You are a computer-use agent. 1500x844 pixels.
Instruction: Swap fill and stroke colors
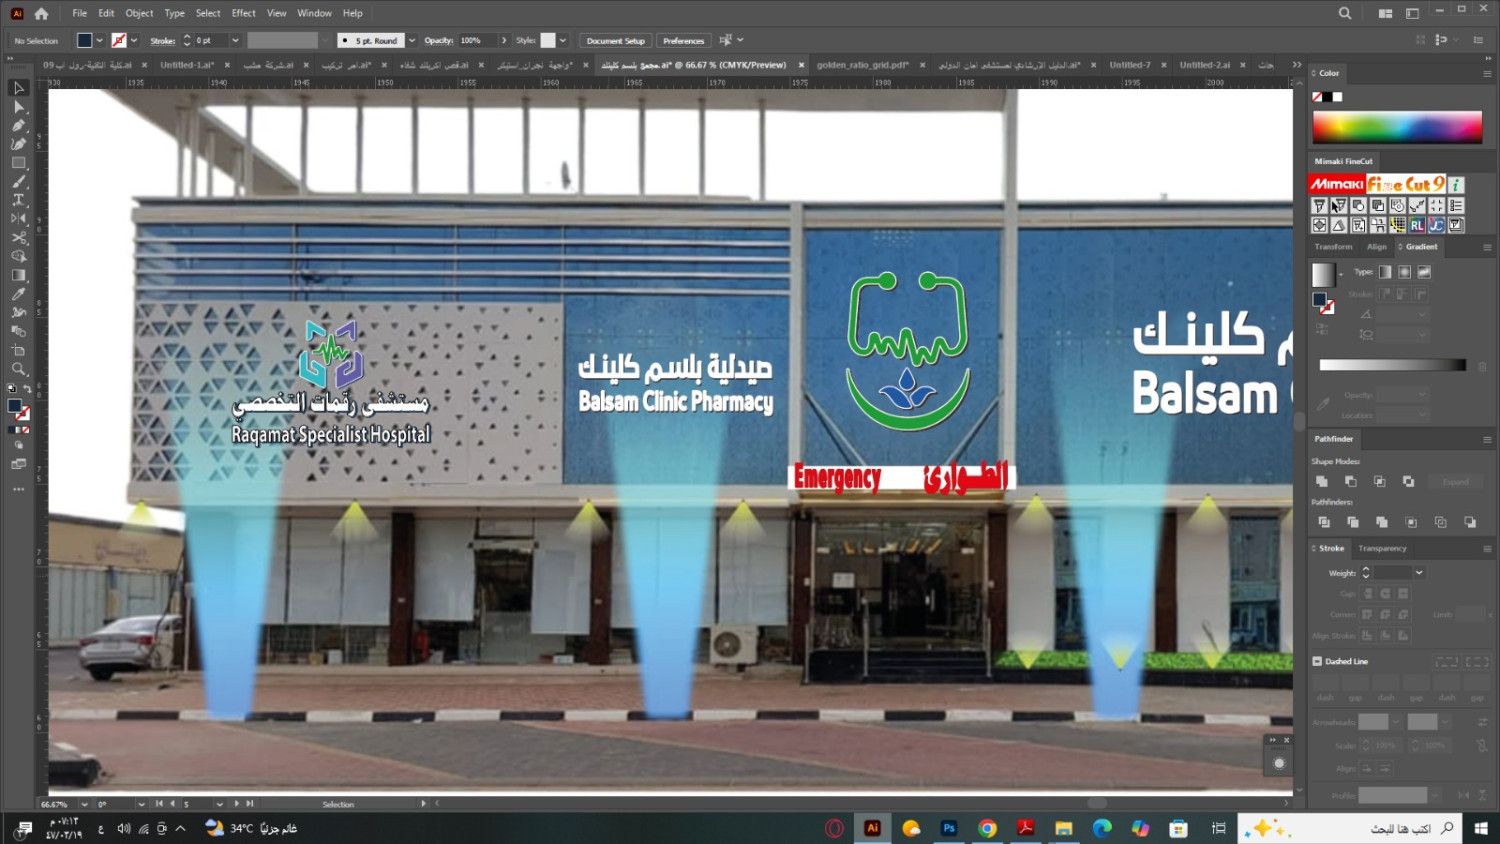27,389
